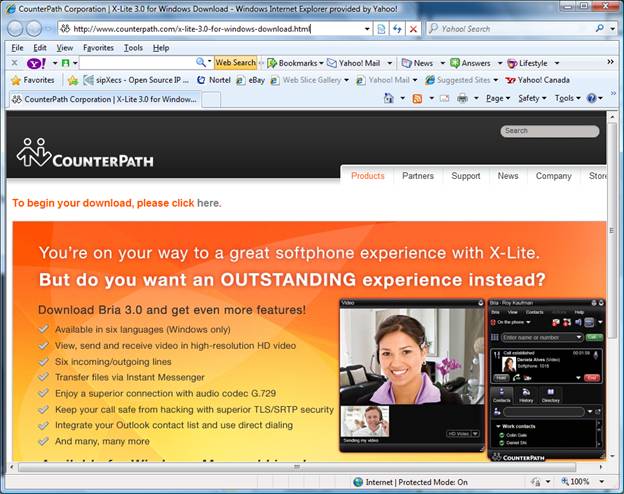
Task: Click the Read Mail envelope icon
Action: click(445, 98)
